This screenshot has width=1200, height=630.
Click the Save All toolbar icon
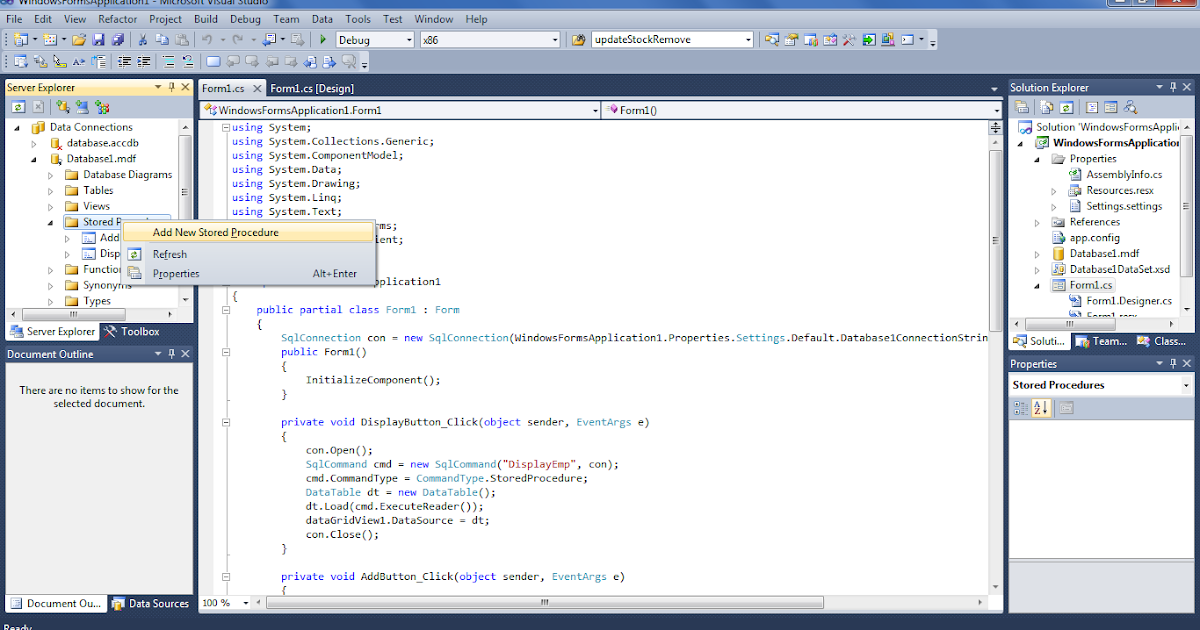pos(119,40)
